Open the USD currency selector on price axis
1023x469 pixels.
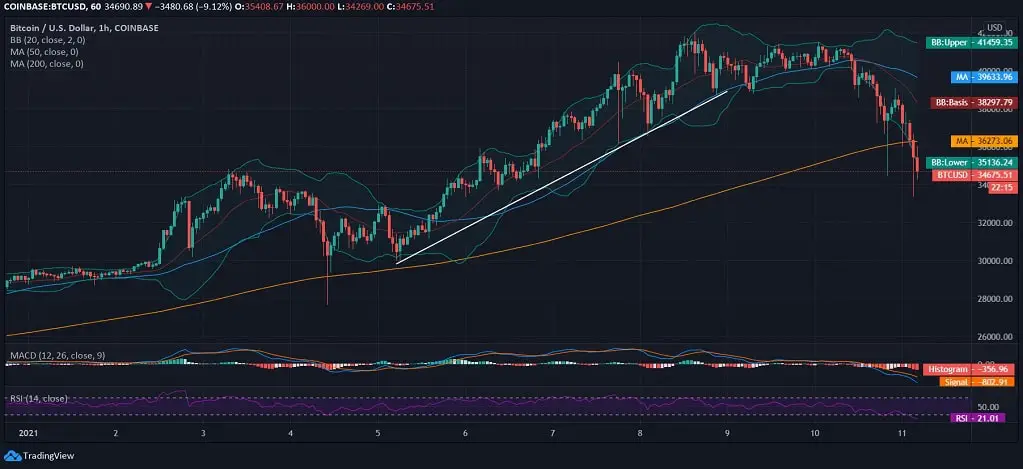[x=994, y=27]
